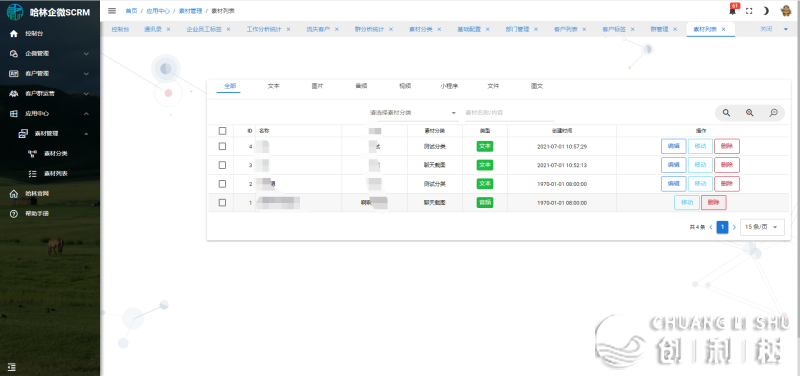Switch to the 视频 filter tab
This screenshot has width=800, height=376.
pyautogui.click(x=405, y=86)
